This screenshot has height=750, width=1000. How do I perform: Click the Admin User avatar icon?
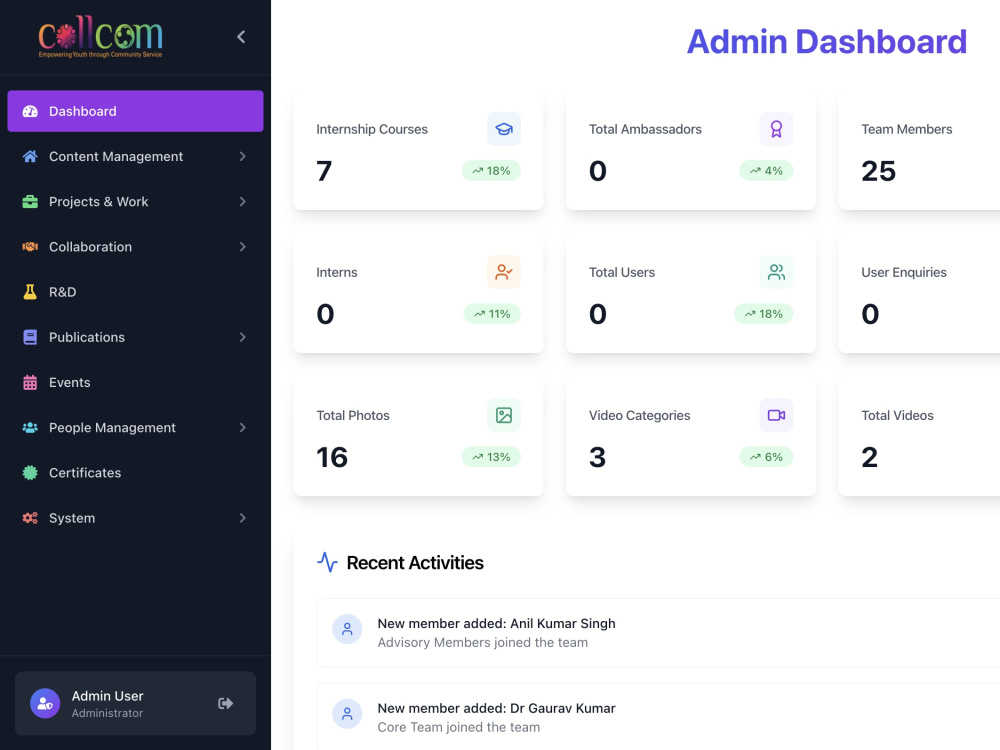coord(45,703)
